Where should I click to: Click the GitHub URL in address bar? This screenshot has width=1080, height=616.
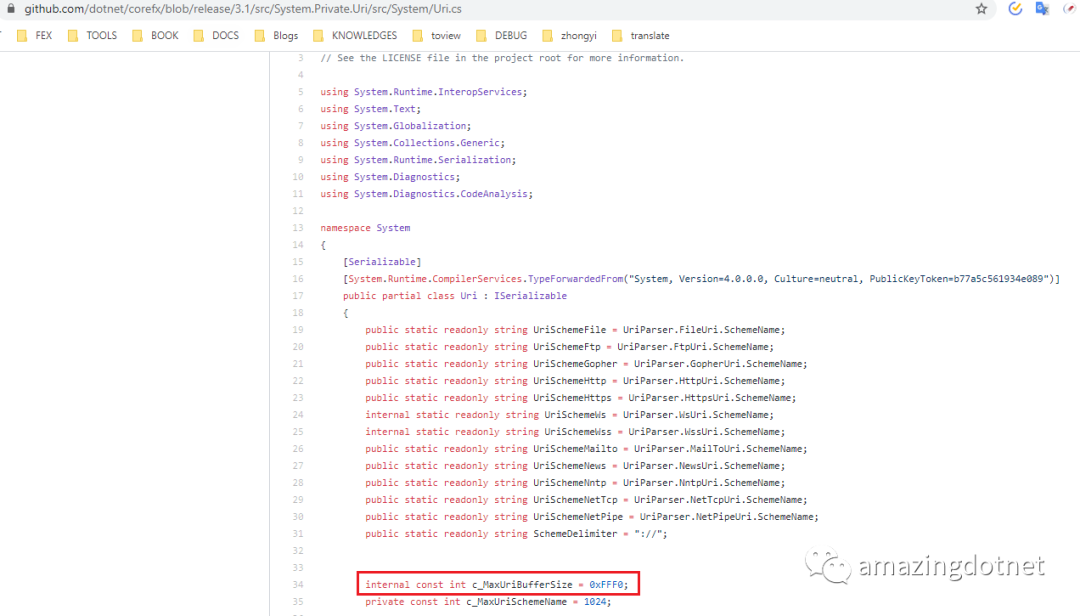243,9
